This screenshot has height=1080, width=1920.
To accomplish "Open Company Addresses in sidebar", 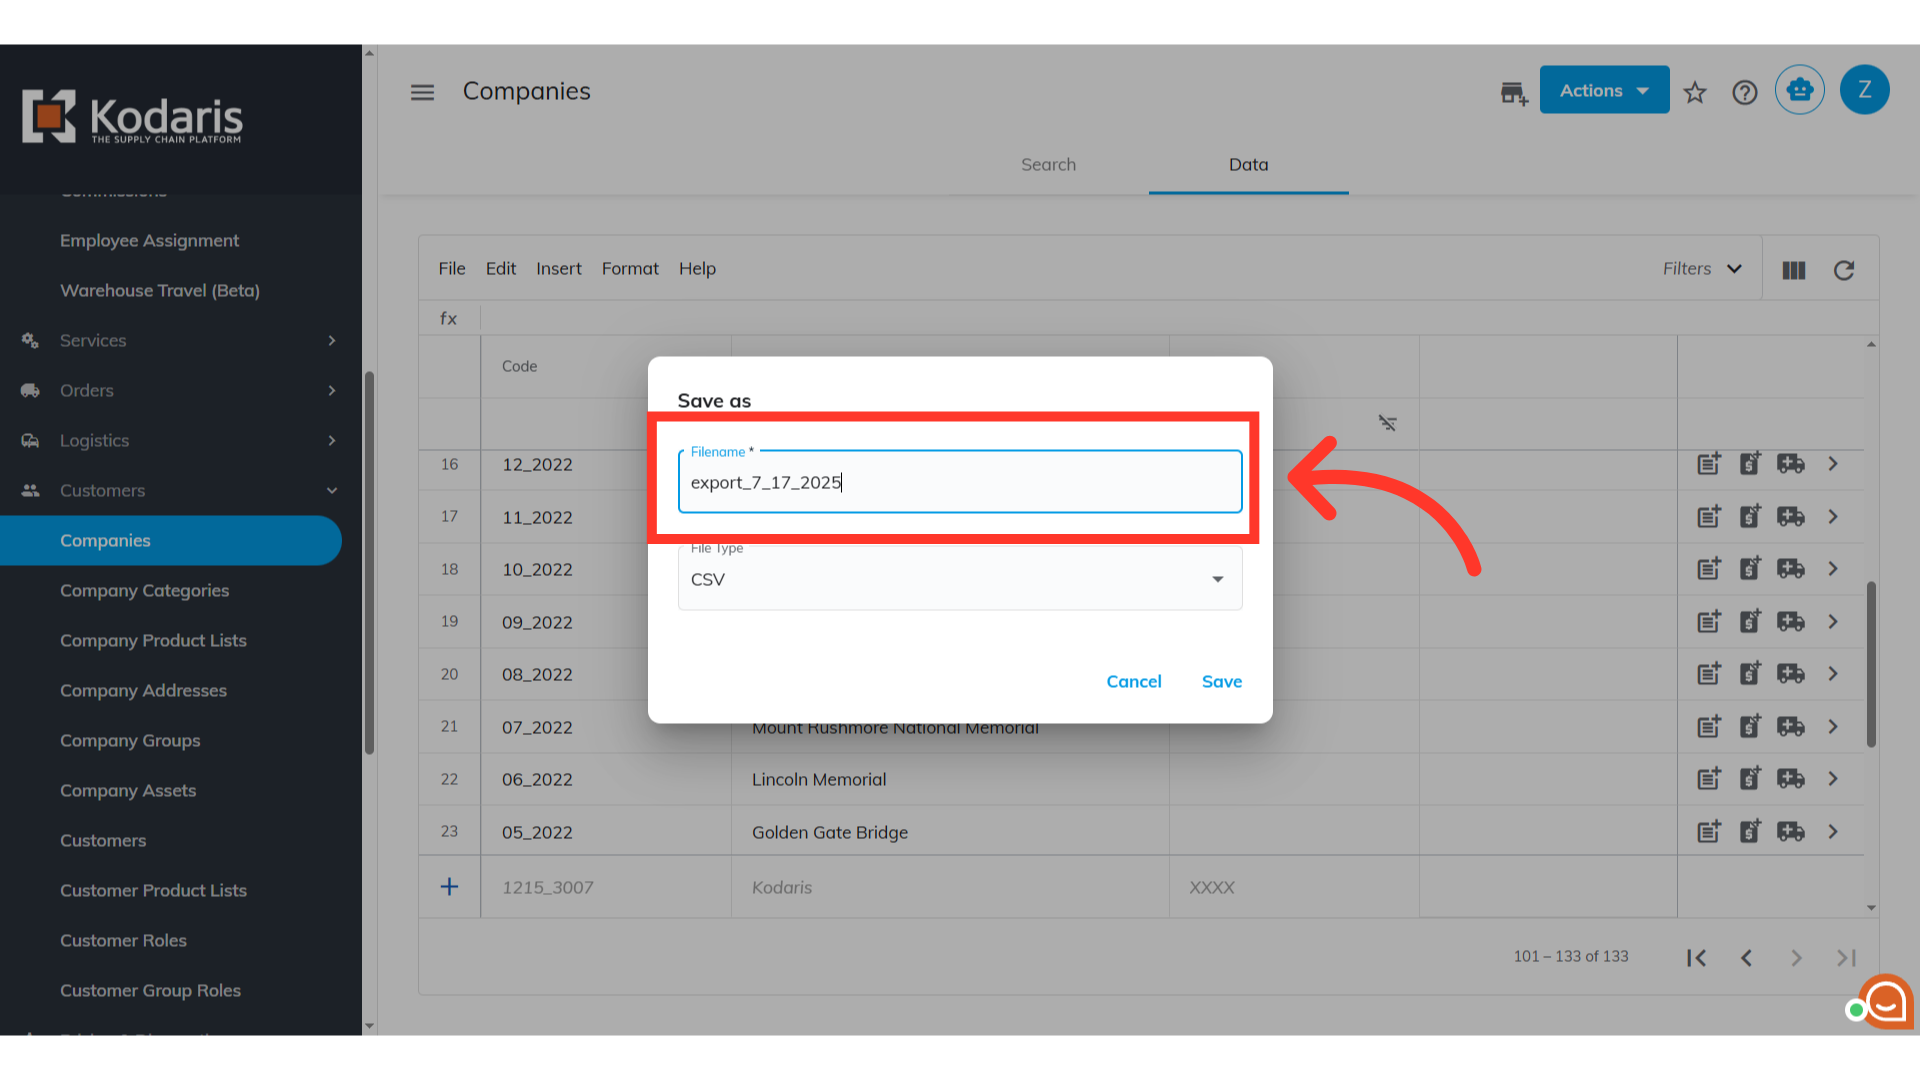I will 143,690.
